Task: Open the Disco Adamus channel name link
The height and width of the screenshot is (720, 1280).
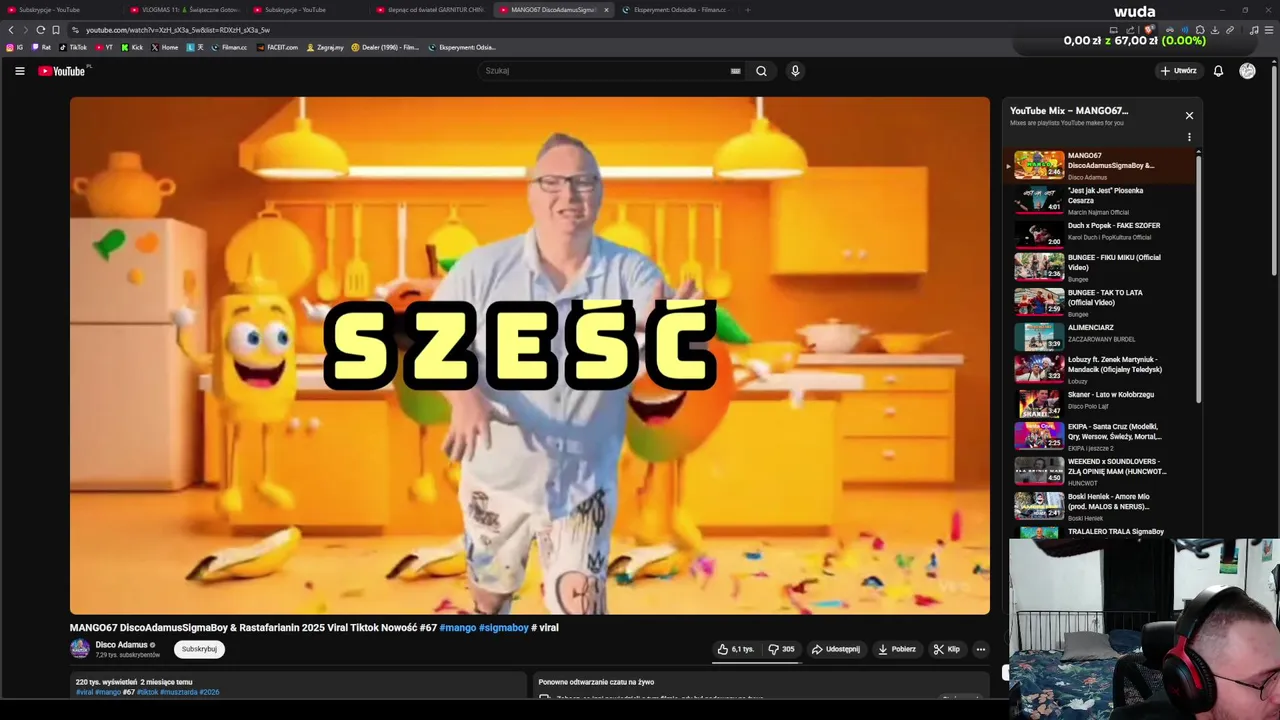Action: pyautogui.click(x=121, y=645)
